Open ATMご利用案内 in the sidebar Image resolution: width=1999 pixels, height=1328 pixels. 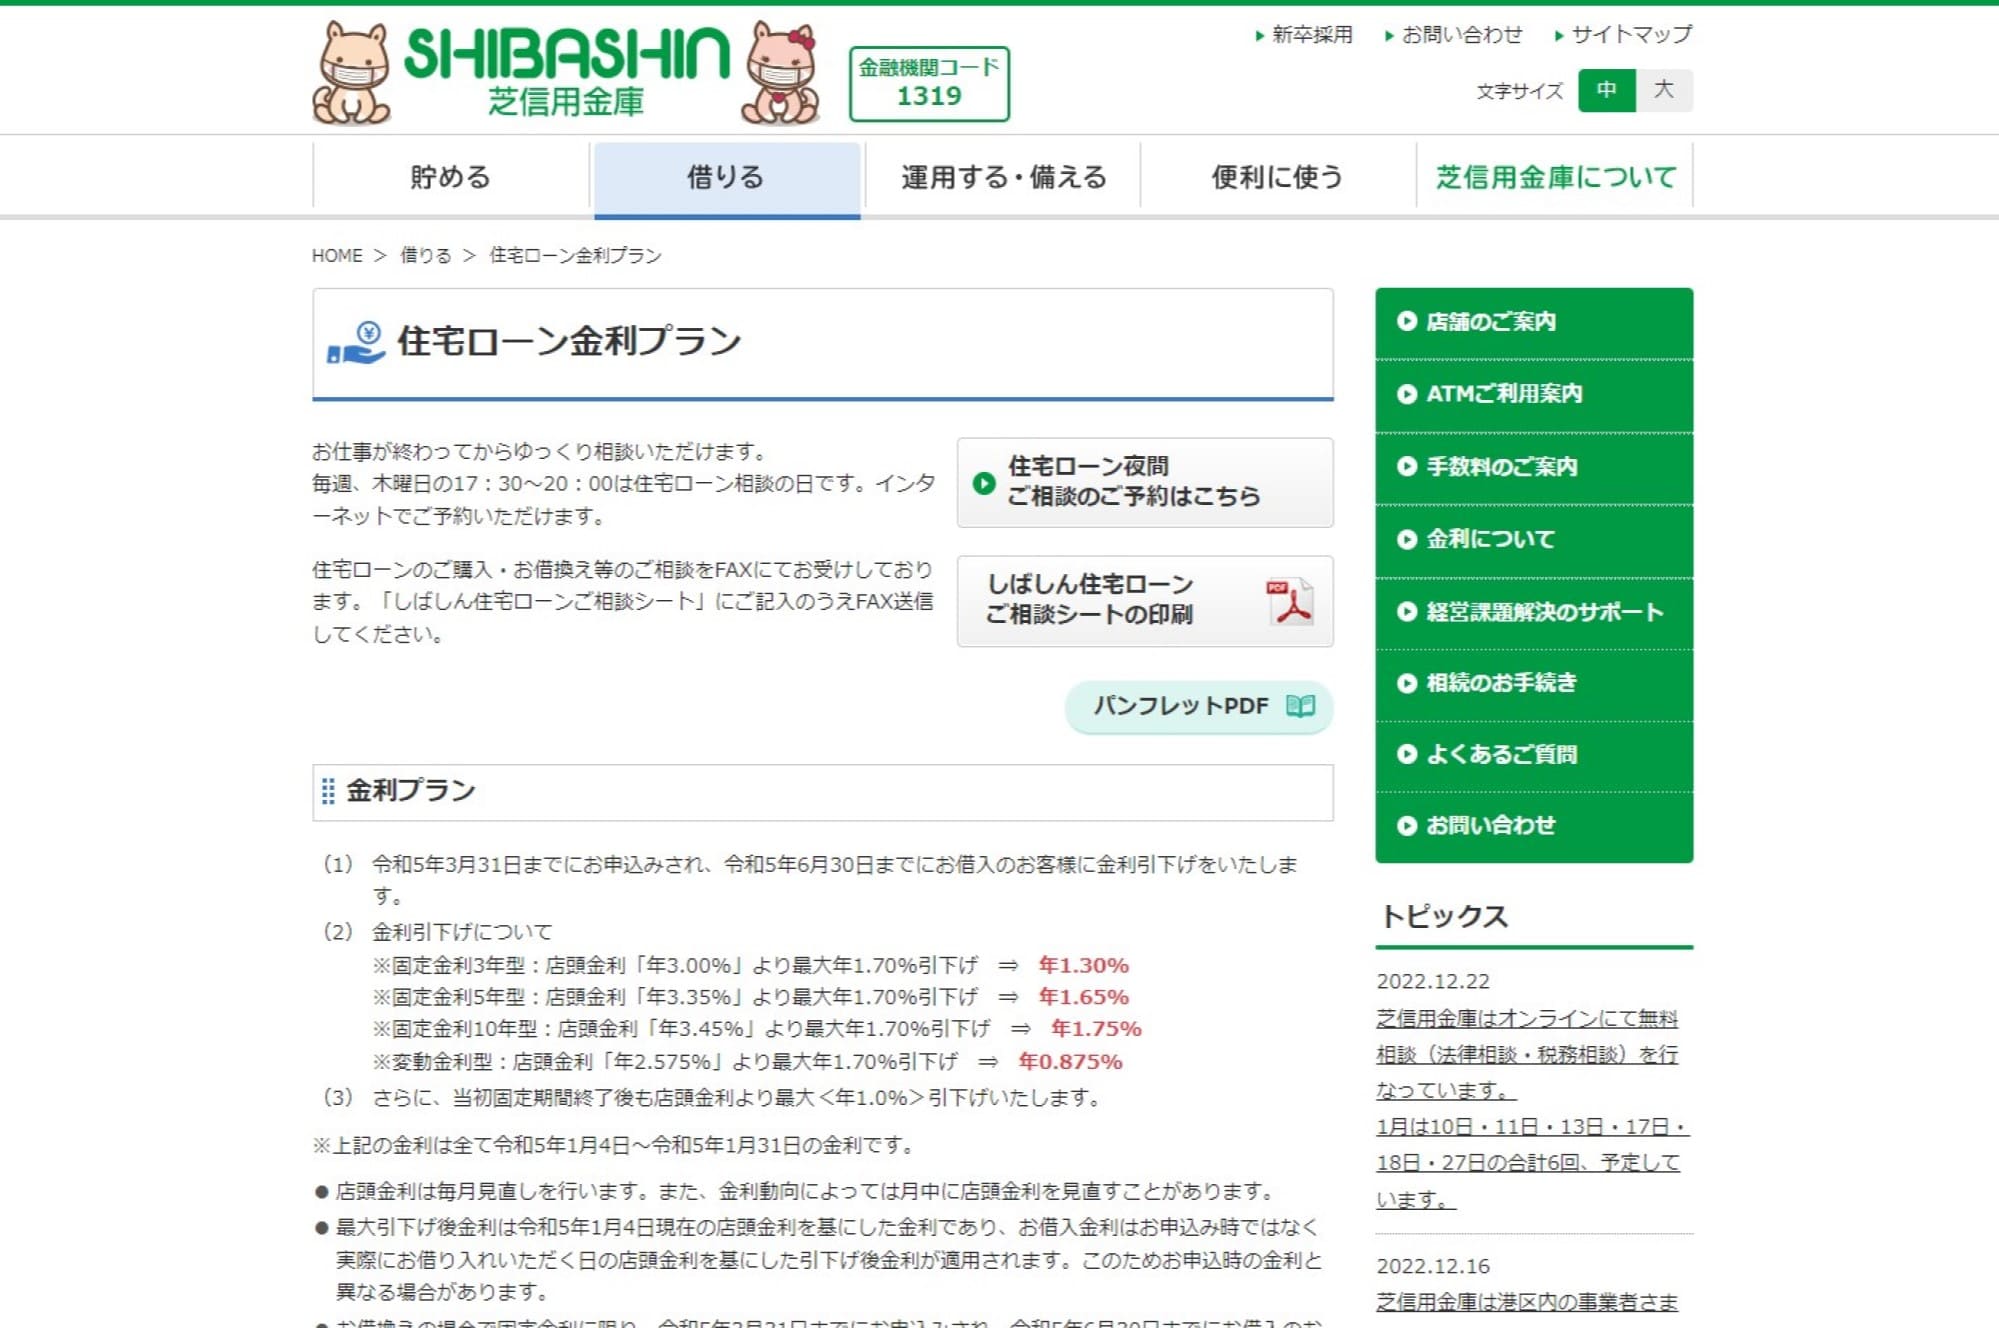click(1534, 395)
